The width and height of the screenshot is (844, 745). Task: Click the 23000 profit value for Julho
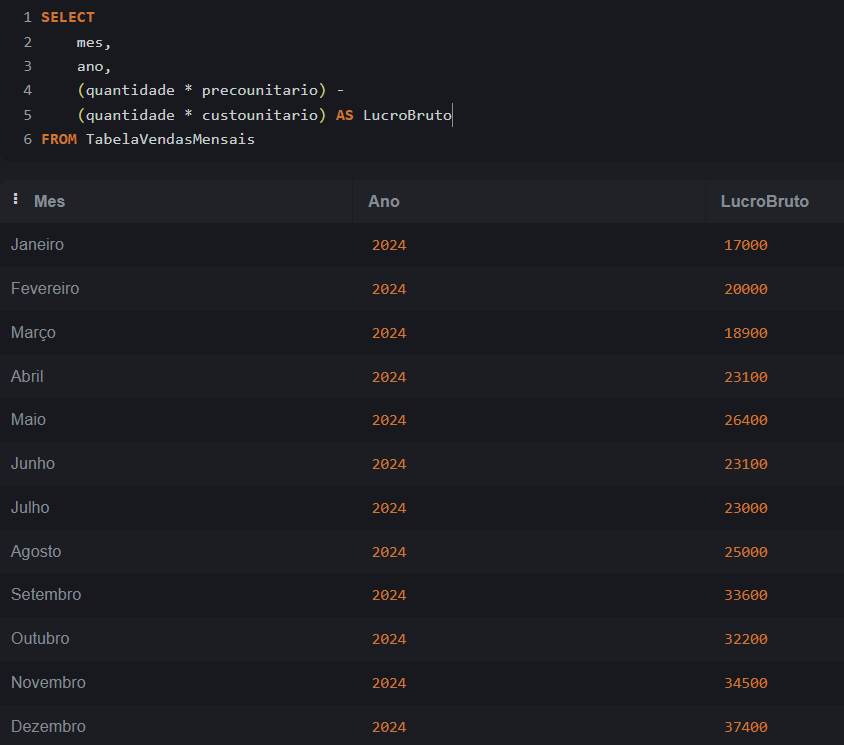(x=745, y=509)
